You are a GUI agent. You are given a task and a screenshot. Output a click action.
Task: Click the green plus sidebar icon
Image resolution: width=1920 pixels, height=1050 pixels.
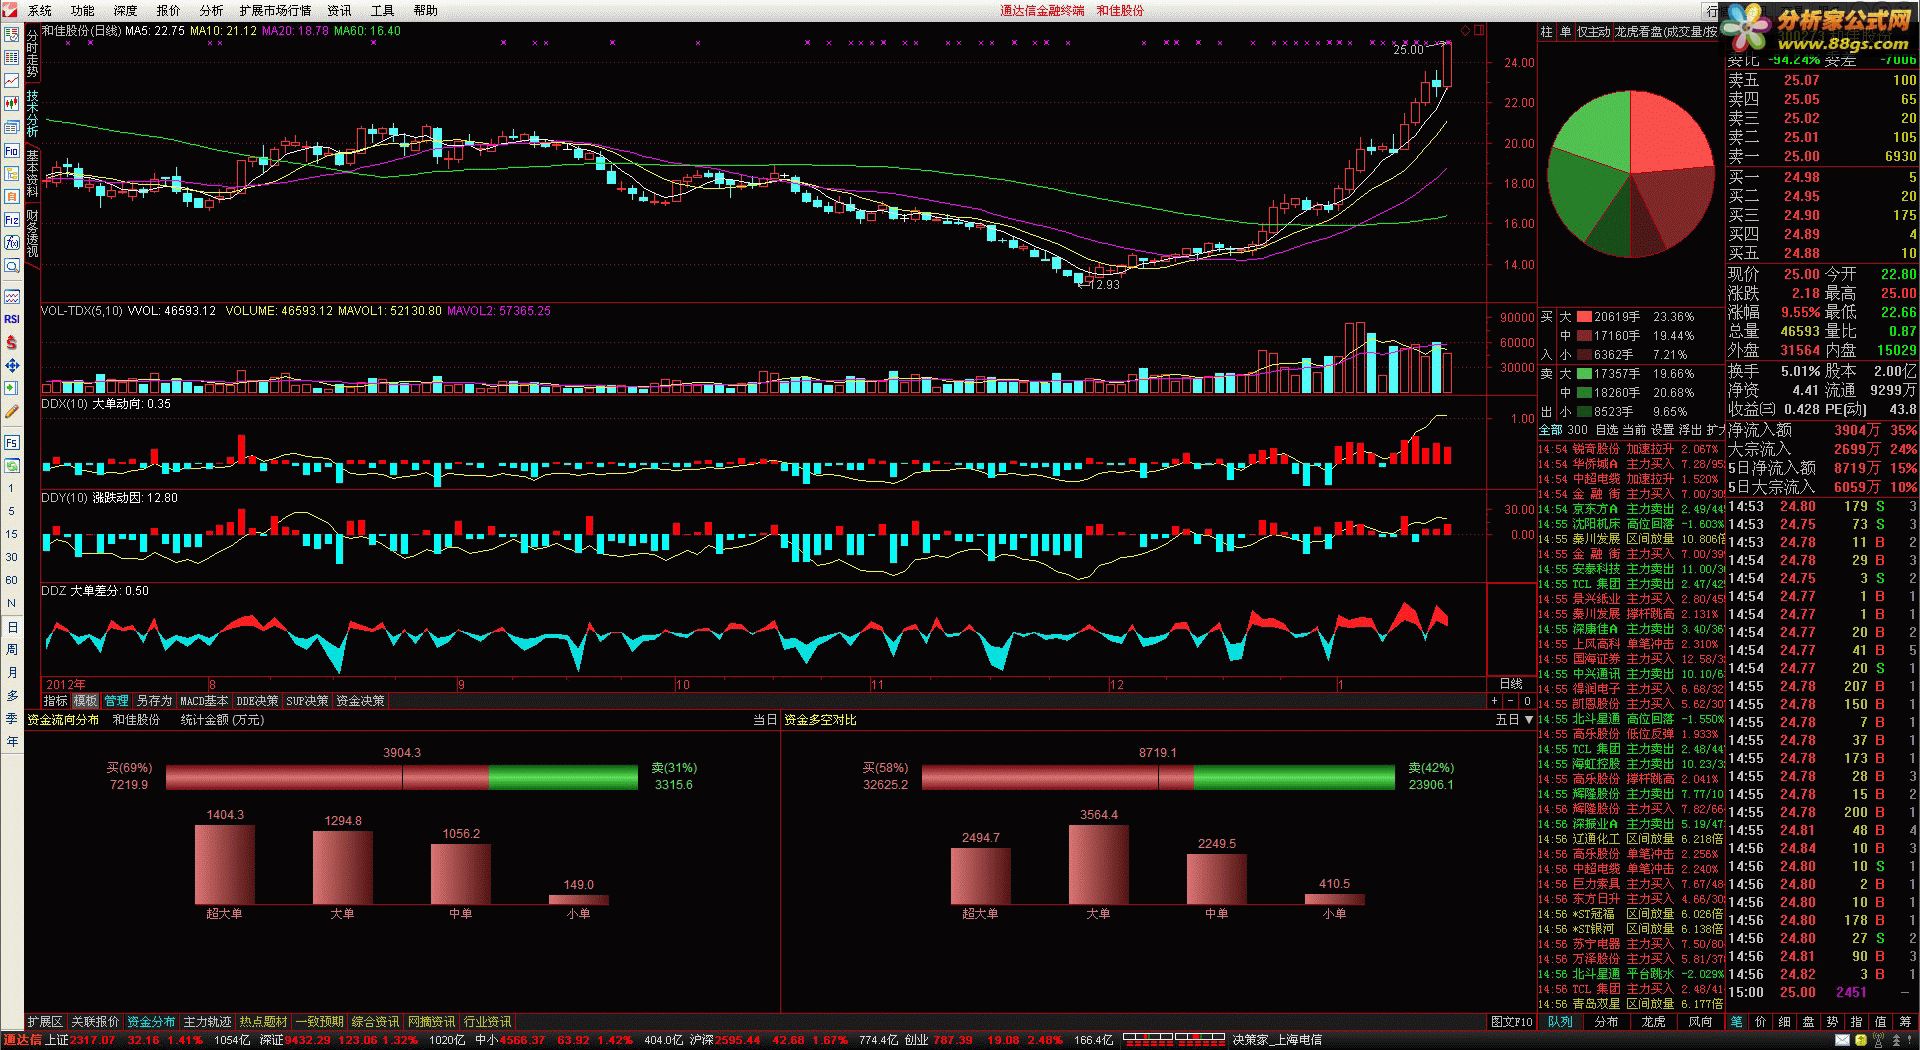point(11,388)
